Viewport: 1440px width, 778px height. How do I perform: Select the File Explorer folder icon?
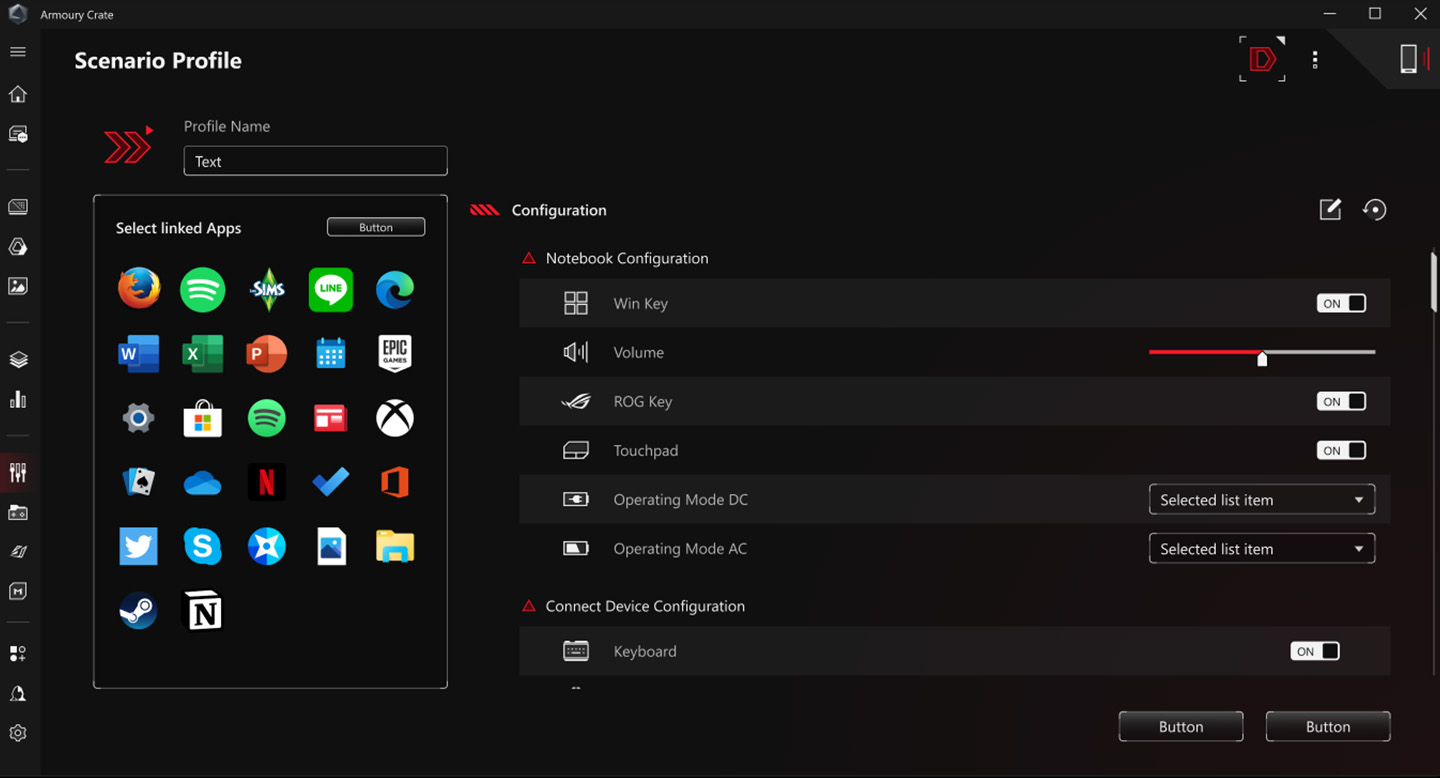(395, 546)
